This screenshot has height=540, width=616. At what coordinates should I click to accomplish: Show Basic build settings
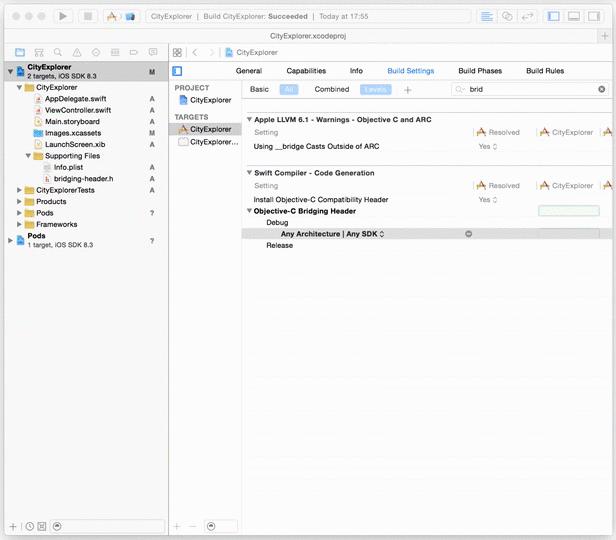(x=259, y=90)
